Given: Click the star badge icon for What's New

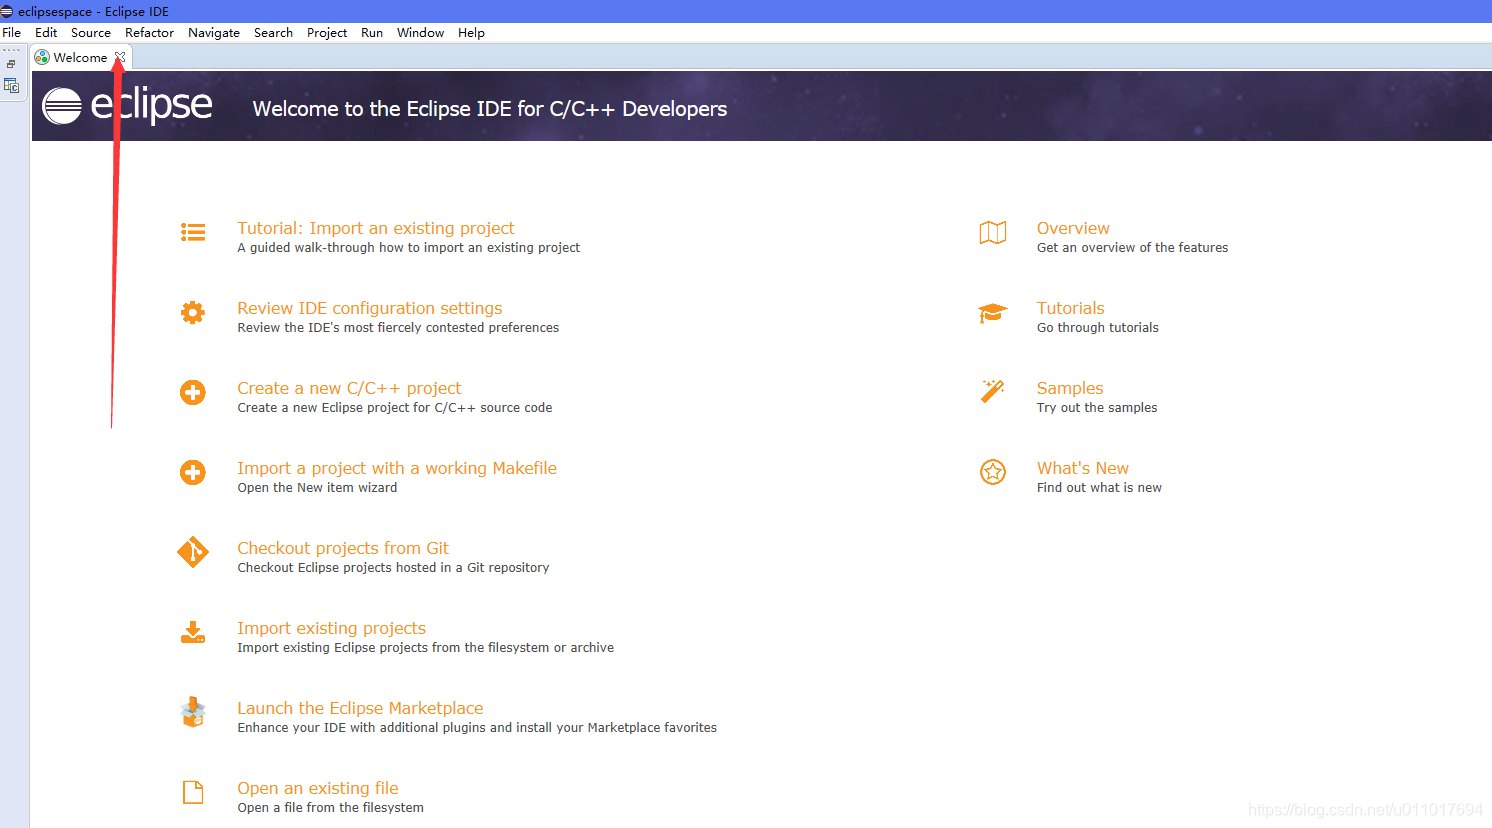Looking at the screenshot, I should (993, 472).
